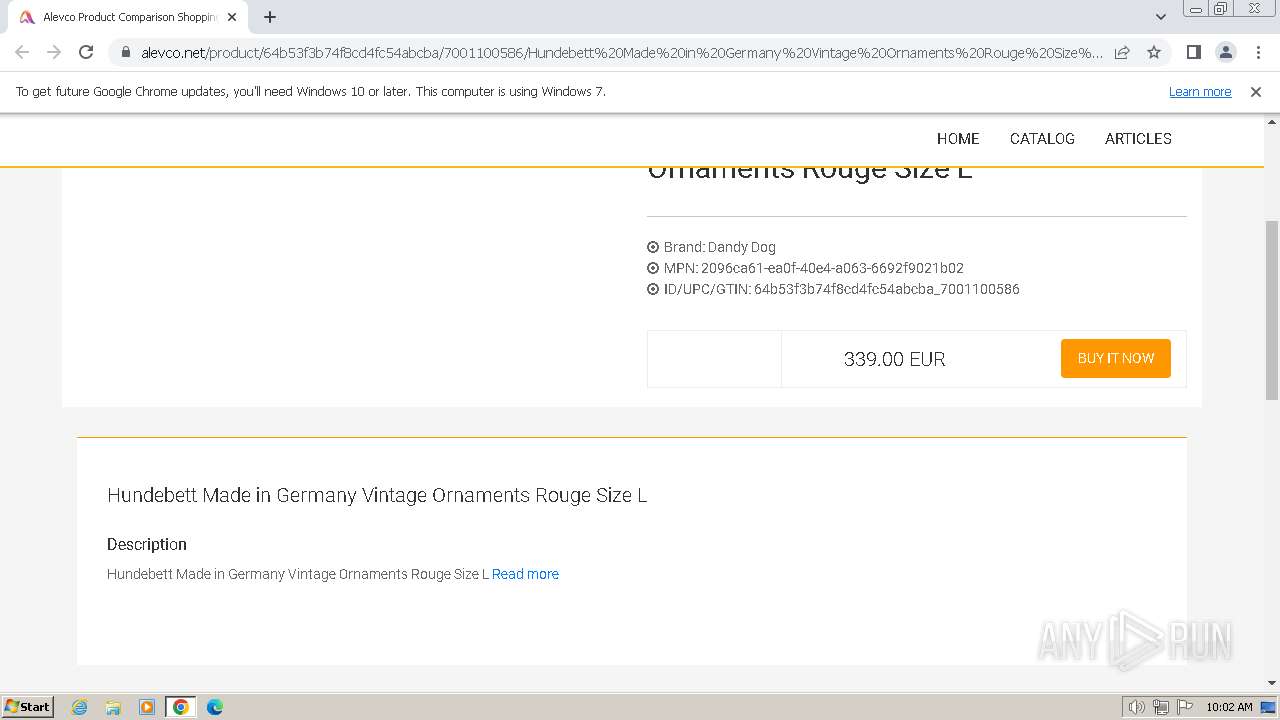
Task: Open Windows Media Player on taskbar
Action: (x=147, y=707)
